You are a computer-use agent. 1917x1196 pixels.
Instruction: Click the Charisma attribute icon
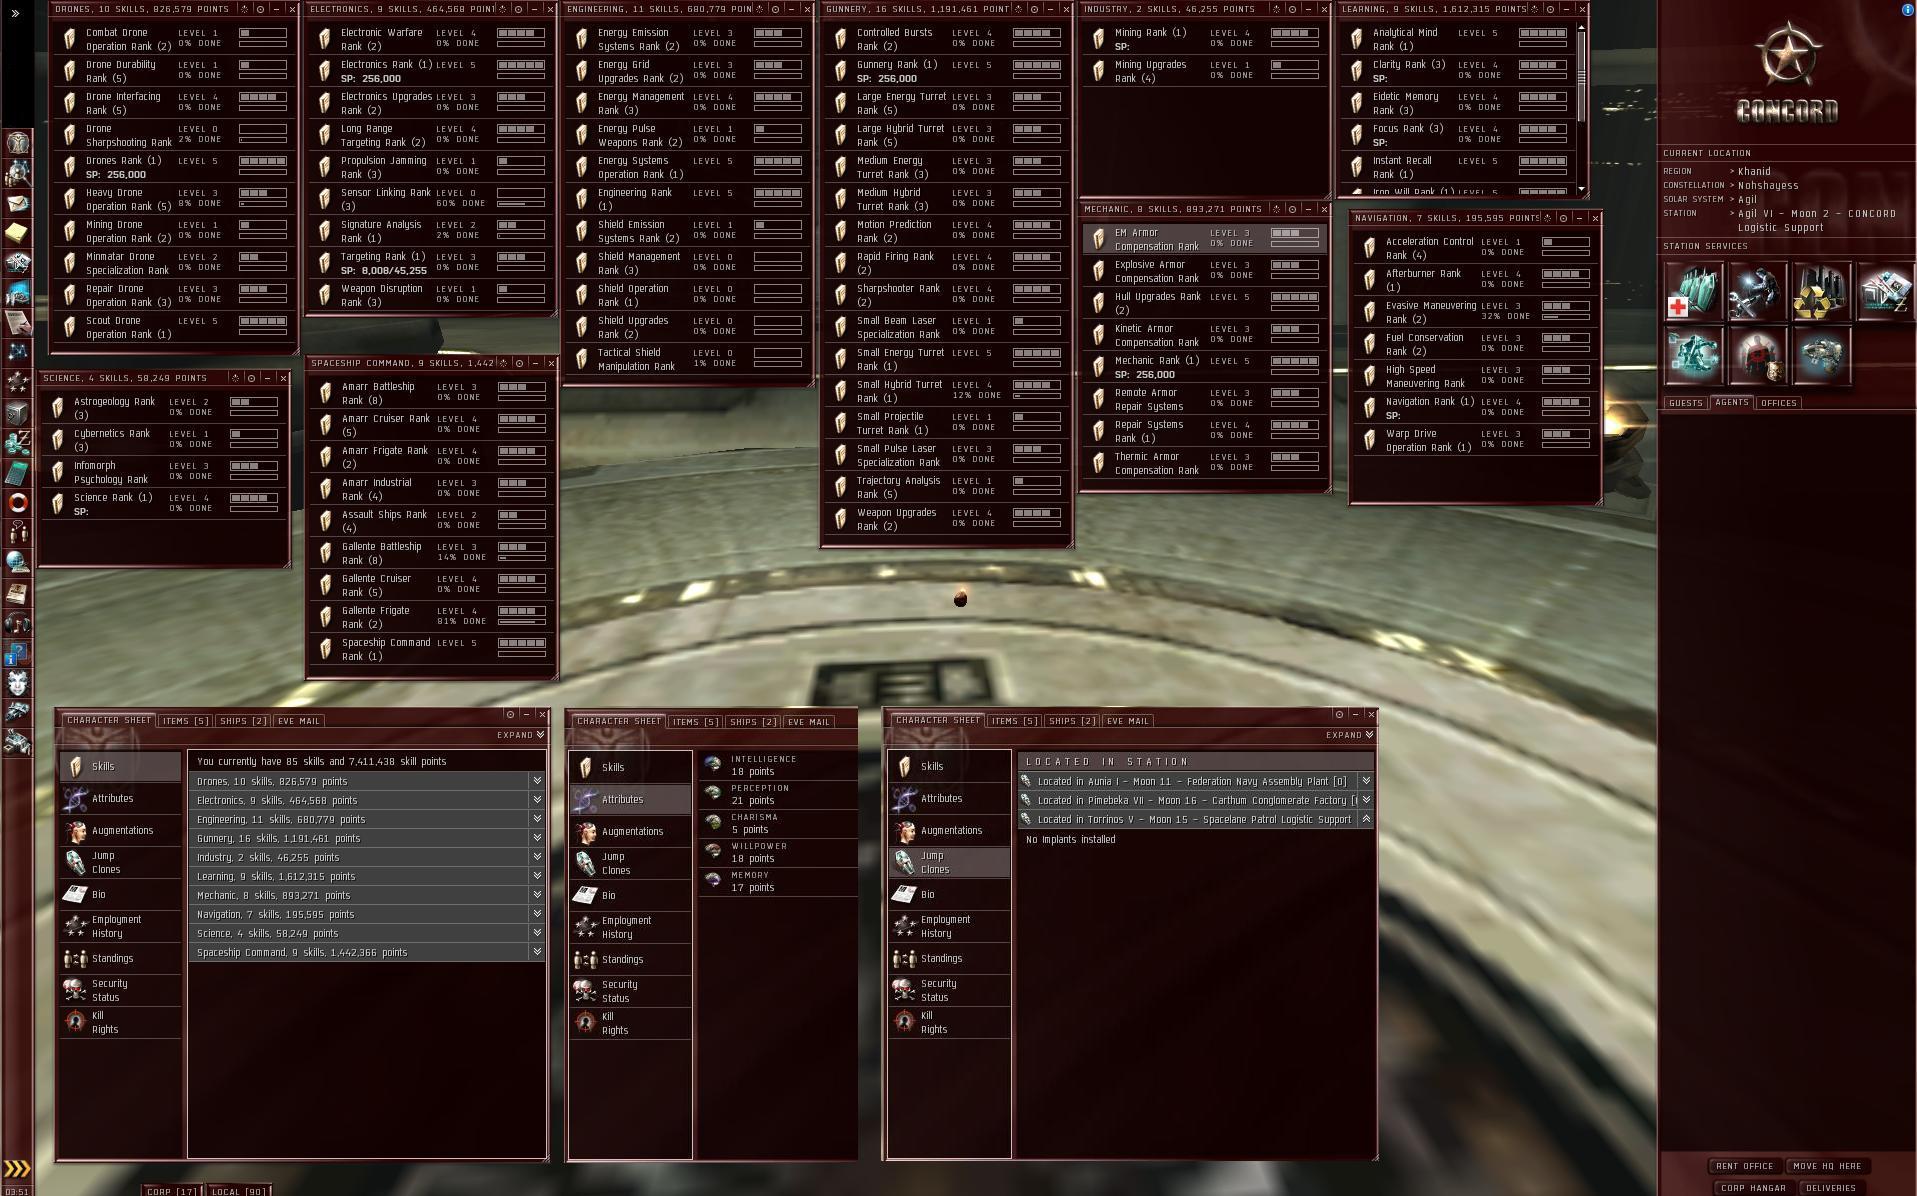(x=713, y=823)
